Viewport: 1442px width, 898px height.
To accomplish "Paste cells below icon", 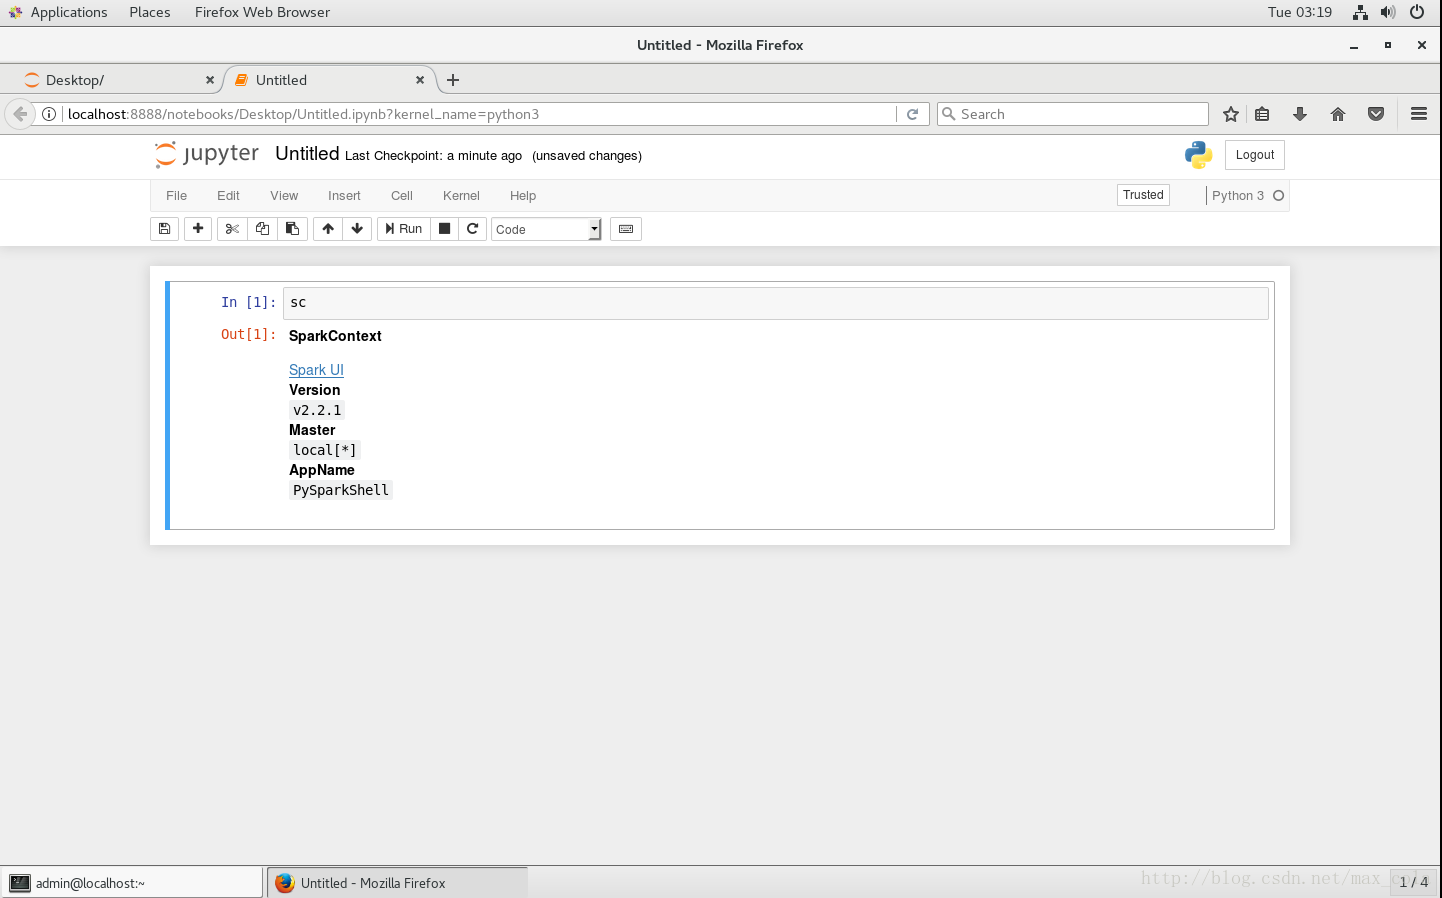I will pos(292,229).
